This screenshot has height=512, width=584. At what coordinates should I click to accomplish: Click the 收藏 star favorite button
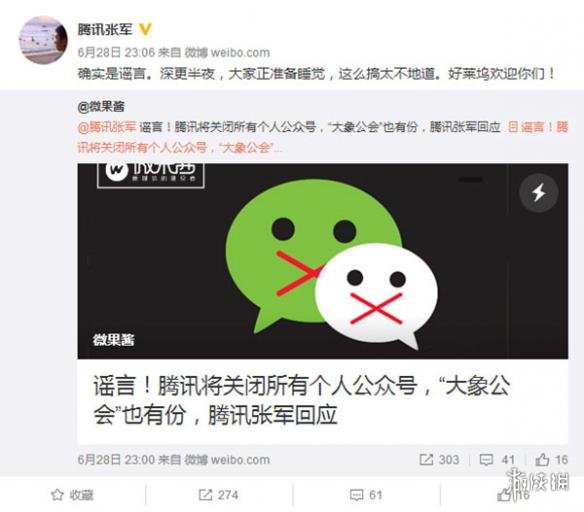pyautogui.click(x=72, y=495)
